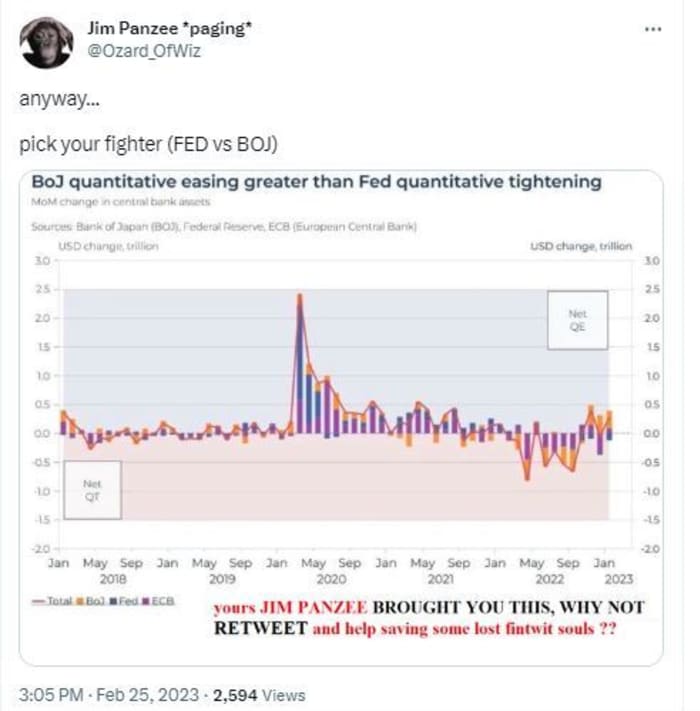
Task: Click the chart title about BoJ easing
Action: 316,181
